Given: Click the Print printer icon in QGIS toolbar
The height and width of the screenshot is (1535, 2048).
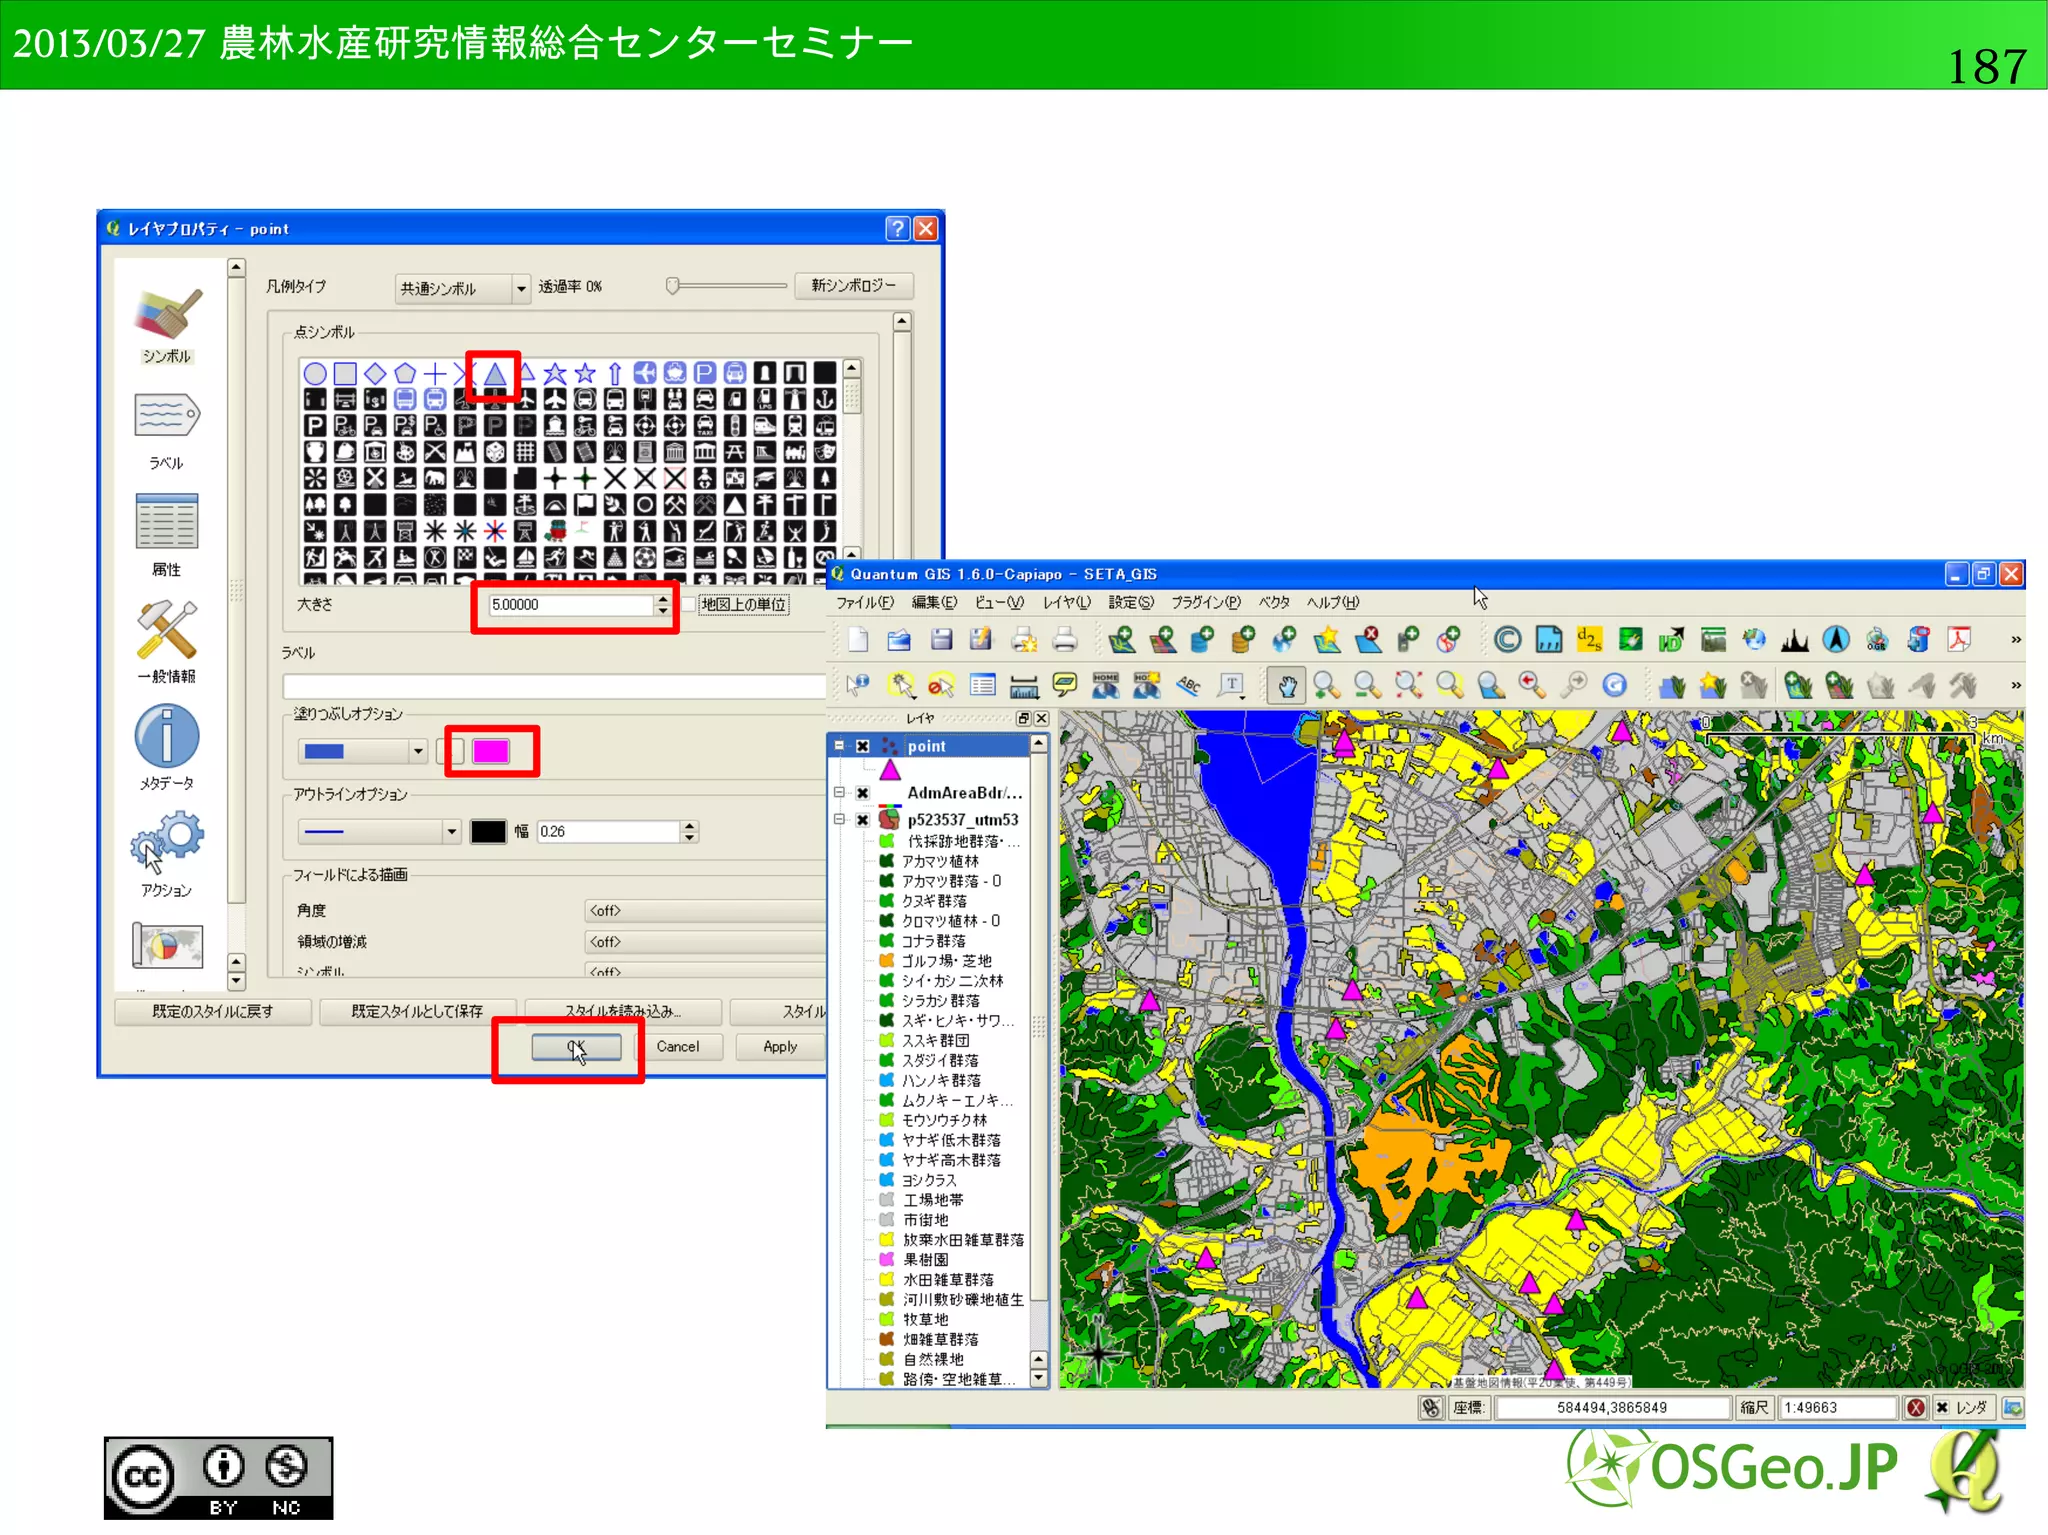Looking at the screenshot, I should [1064, 640].
